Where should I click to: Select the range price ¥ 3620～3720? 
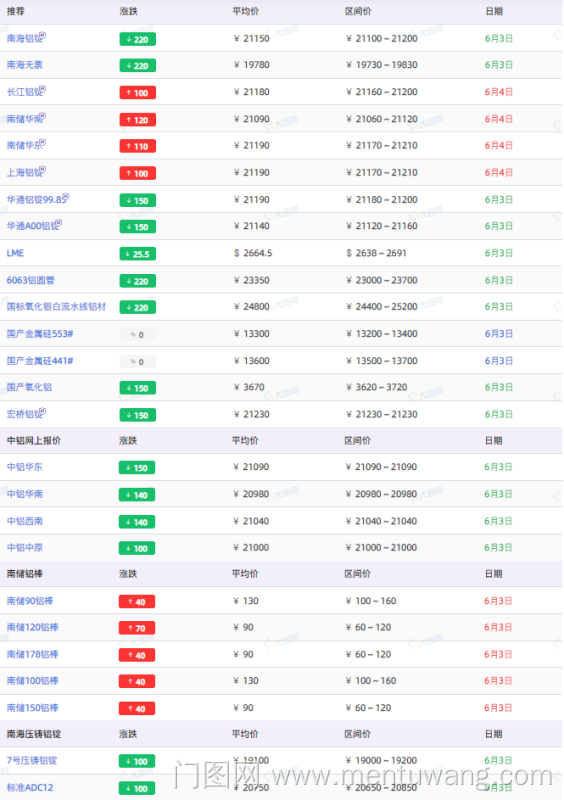coord(377,387)
